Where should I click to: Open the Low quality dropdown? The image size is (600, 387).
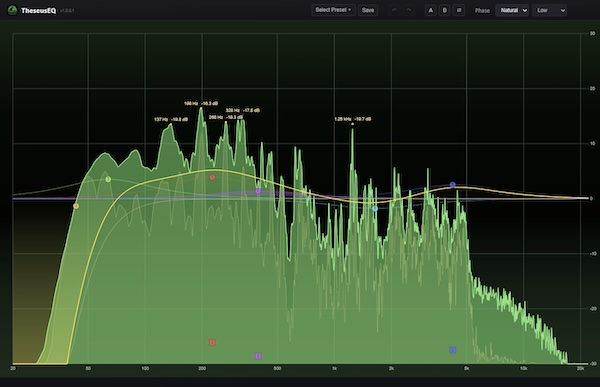point(550,10)
